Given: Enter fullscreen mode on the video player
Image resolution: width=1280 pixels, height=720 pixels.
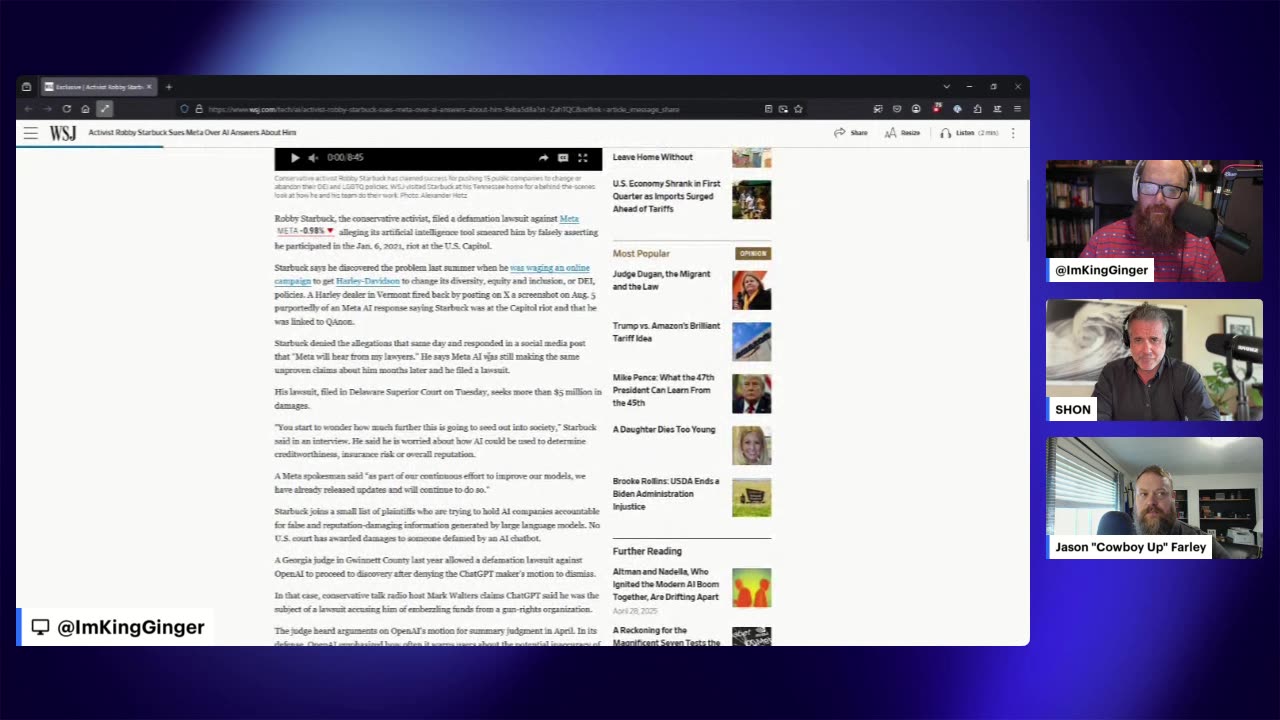Looking at the screenshot, I should point(583,157).
